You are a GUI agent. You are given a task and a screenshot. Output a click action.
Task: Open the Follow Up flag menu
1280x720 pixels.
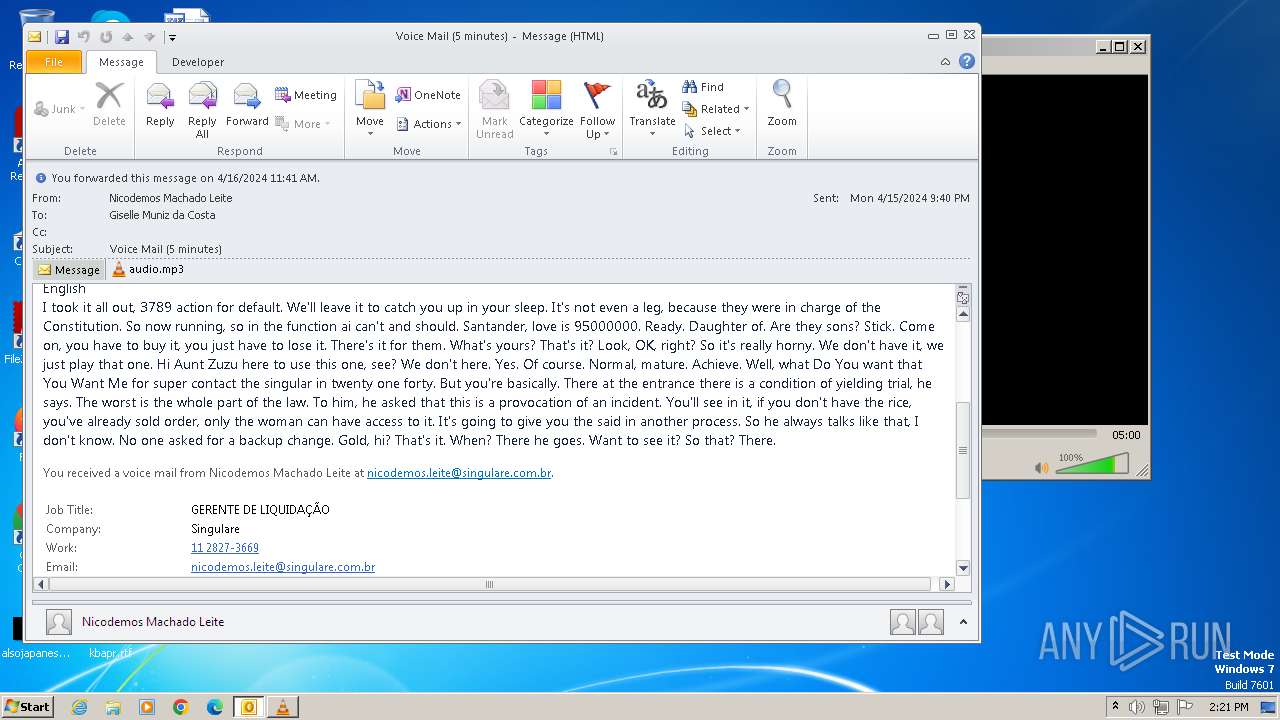[597, 110]
